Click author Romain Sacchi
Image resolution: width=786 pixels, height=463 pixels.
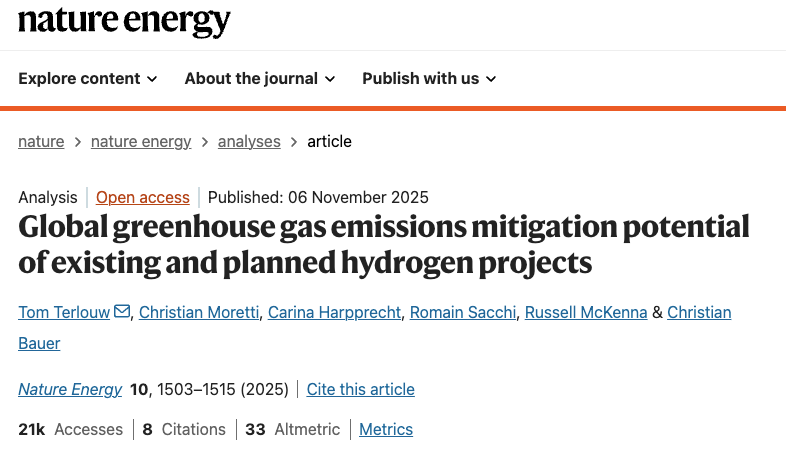click(463, 312)
